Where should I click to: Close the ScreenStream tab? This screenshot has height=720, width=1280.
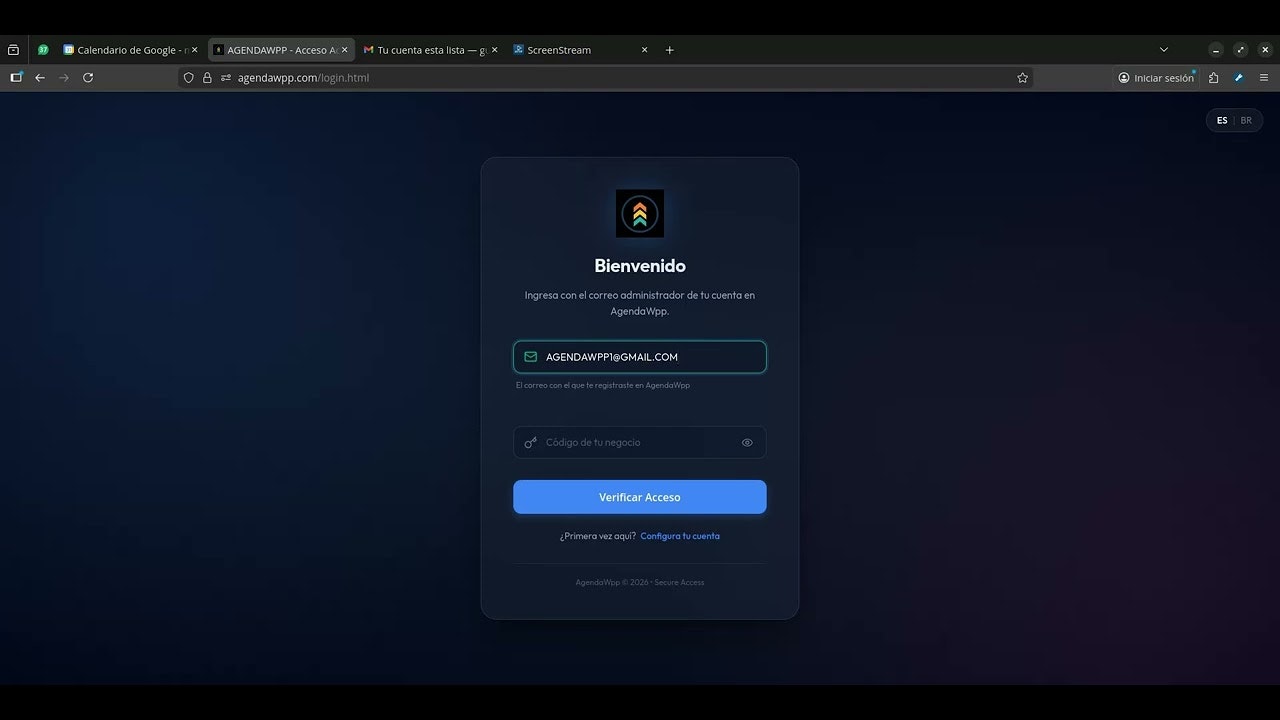tap(644, 50)
